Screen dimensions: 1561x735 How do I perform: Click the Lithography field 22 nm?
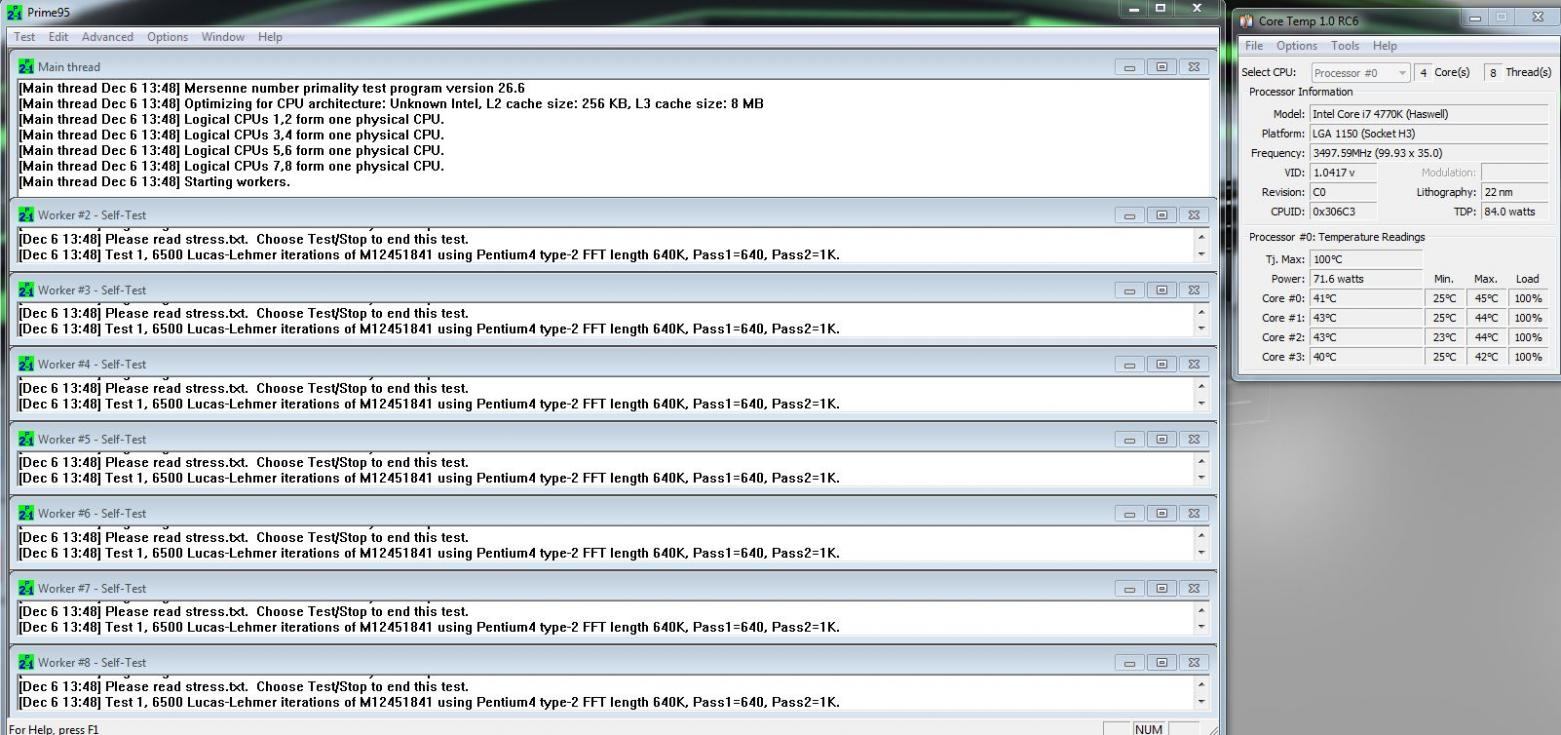(x=1515, y=192)
